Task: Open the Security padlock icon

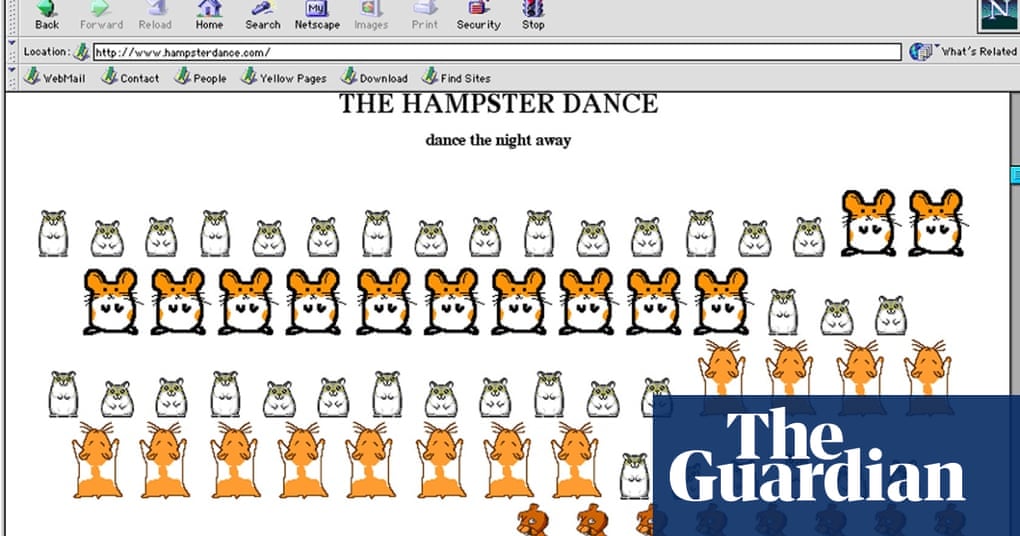Action: (x=479, y=8)
